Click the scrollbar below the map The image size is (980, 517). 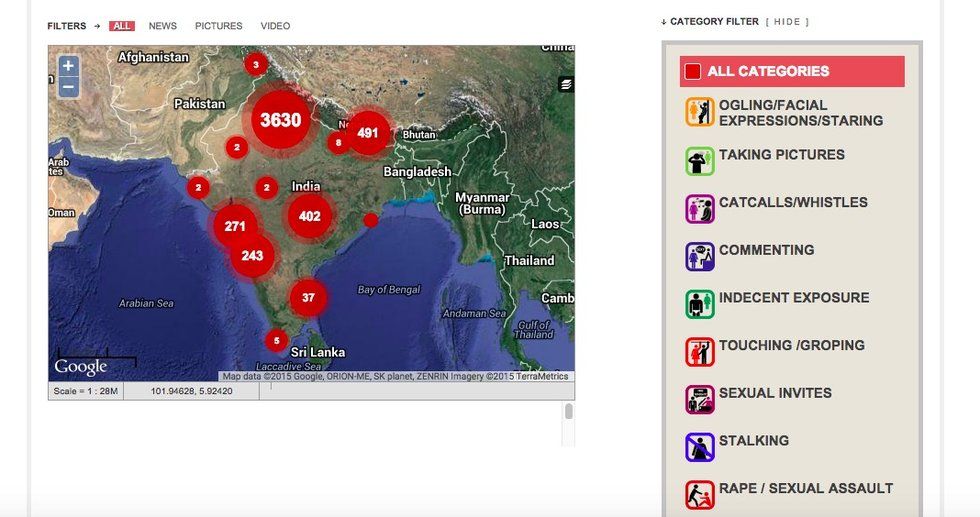pyautogui.click(x=569, y=412)
